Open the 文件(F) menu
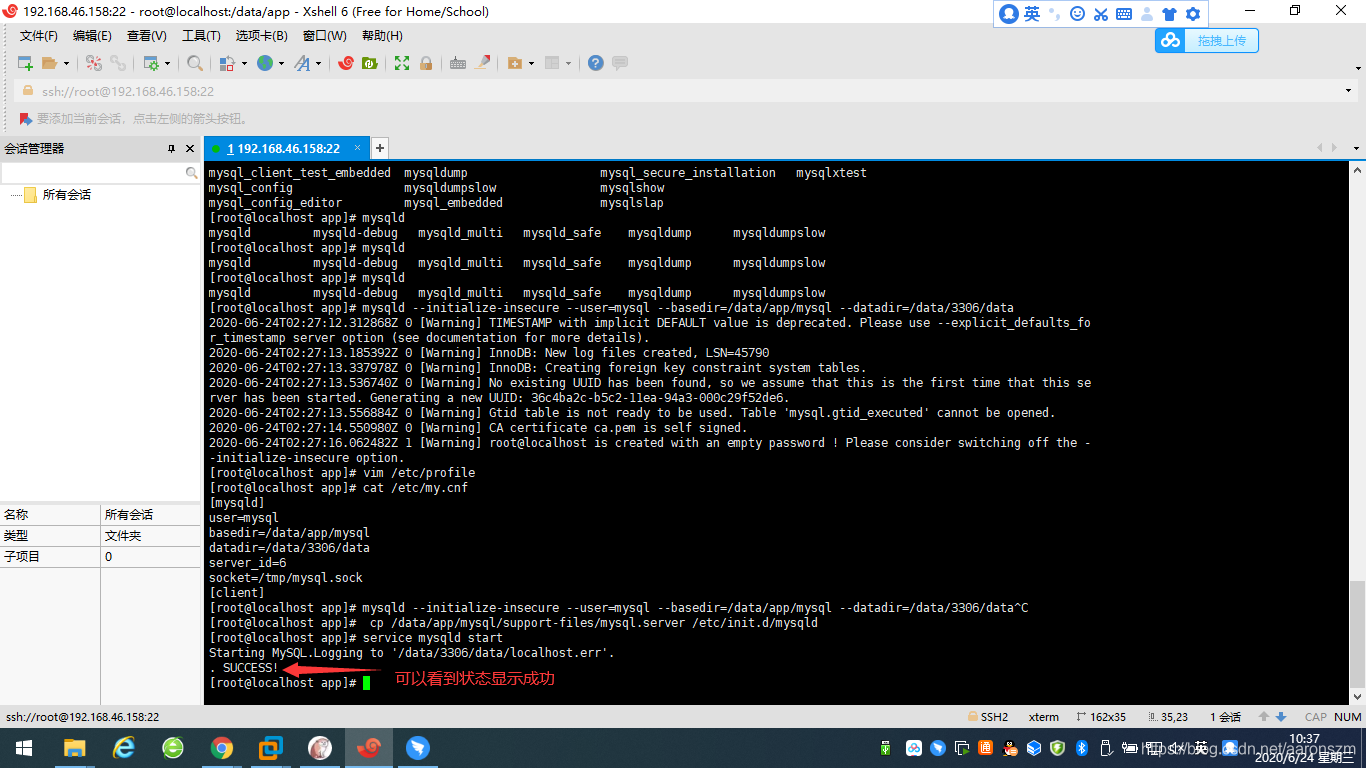1366x768 pixels. 39,36
